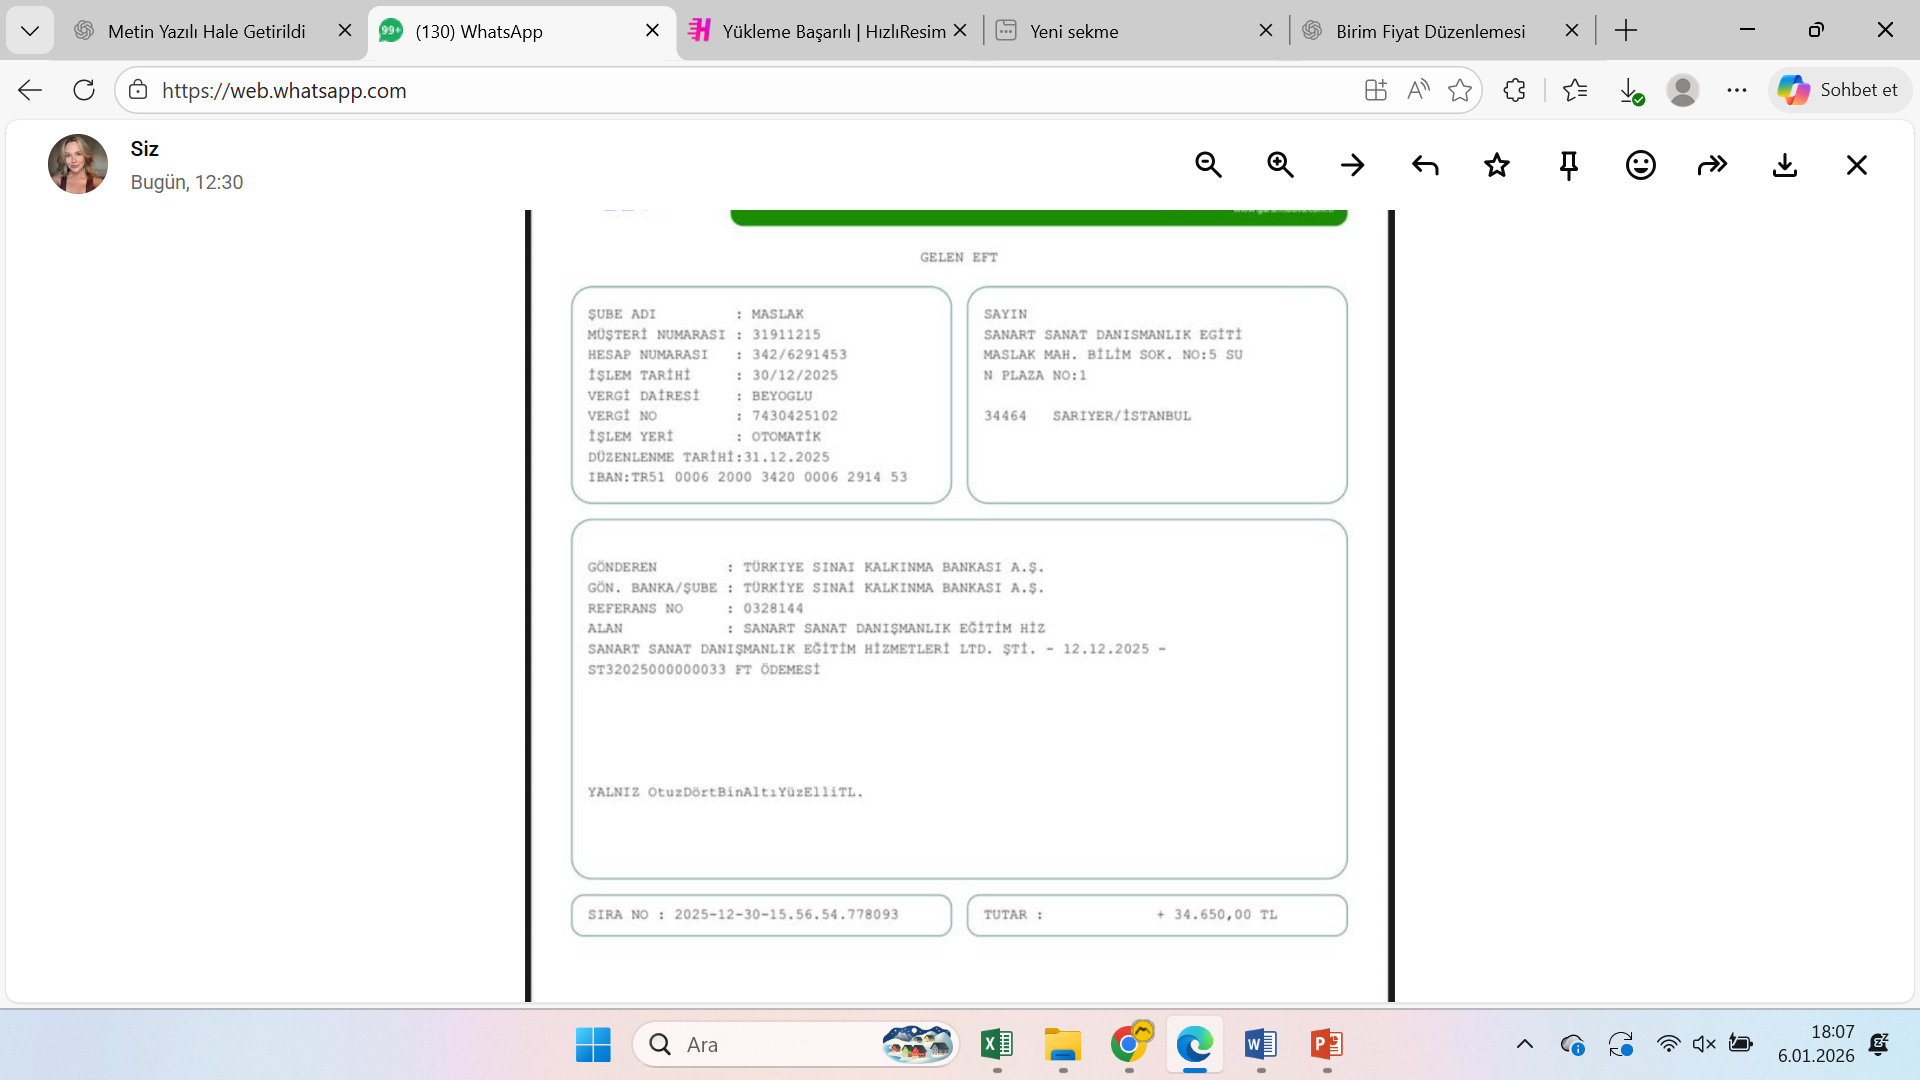
Task: Star the image message
Action: coord(1497,165)
